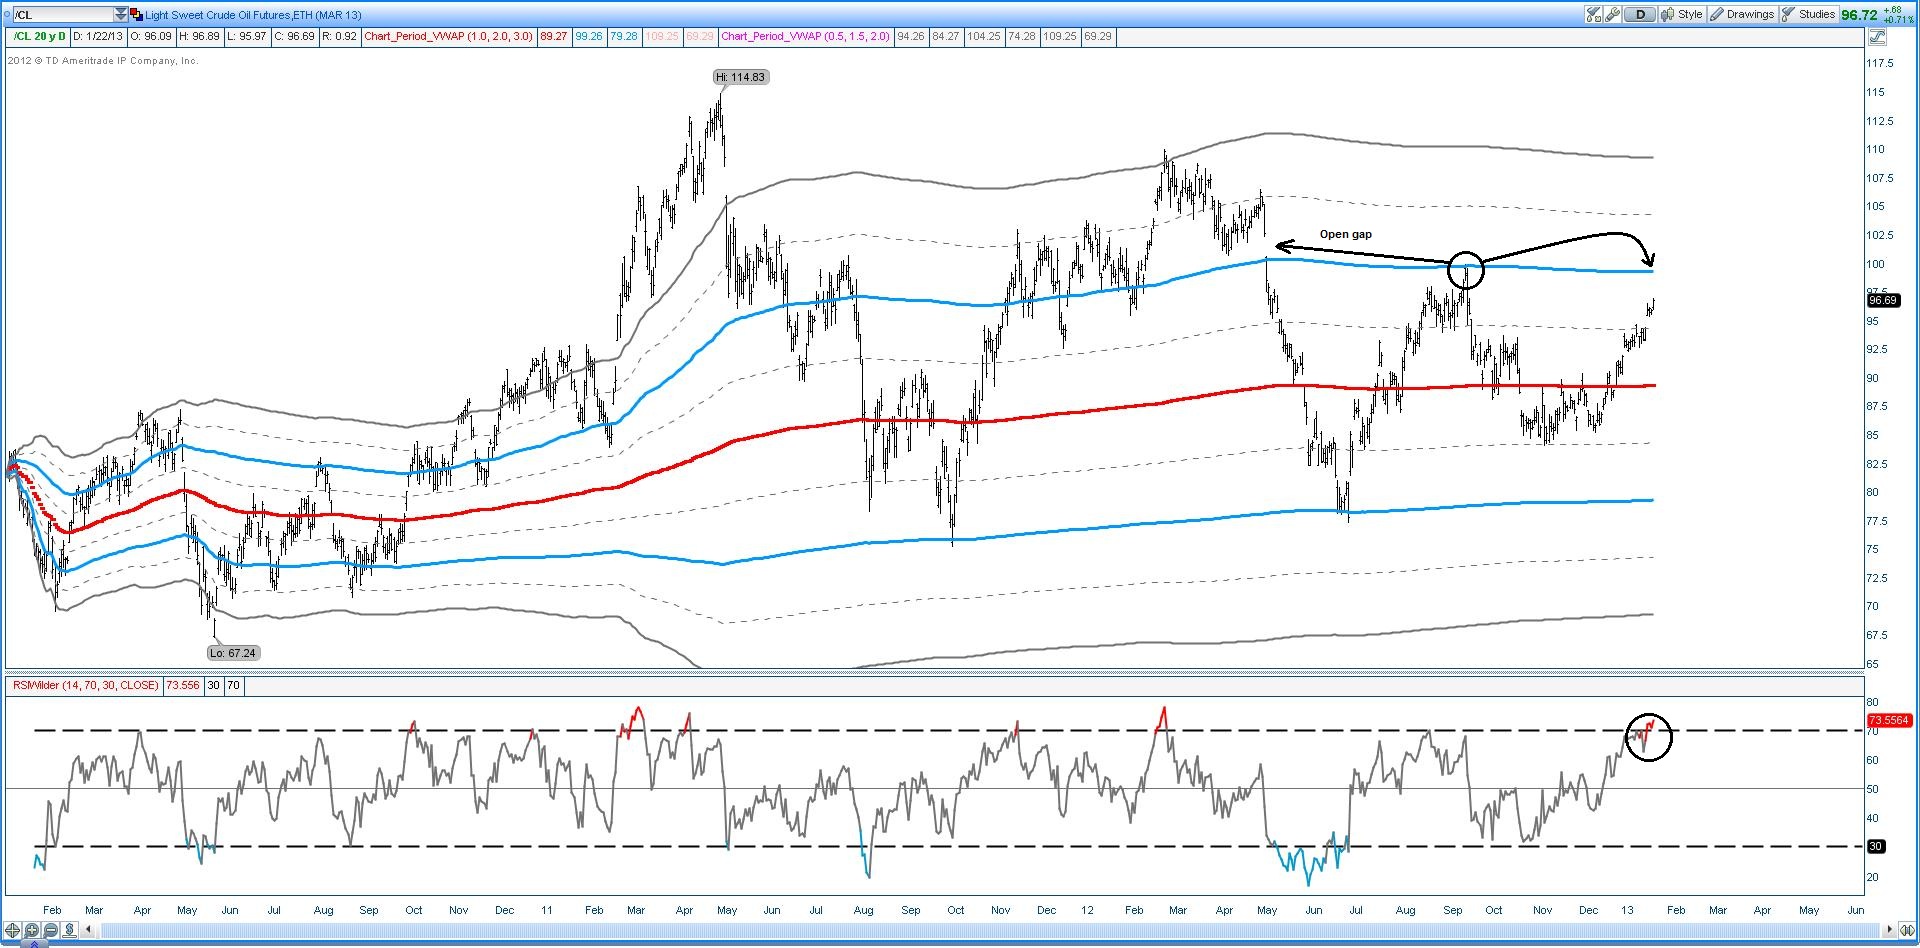
Task: Click the 74.28 VWAP band value
Action: (x=1021, y=37)
